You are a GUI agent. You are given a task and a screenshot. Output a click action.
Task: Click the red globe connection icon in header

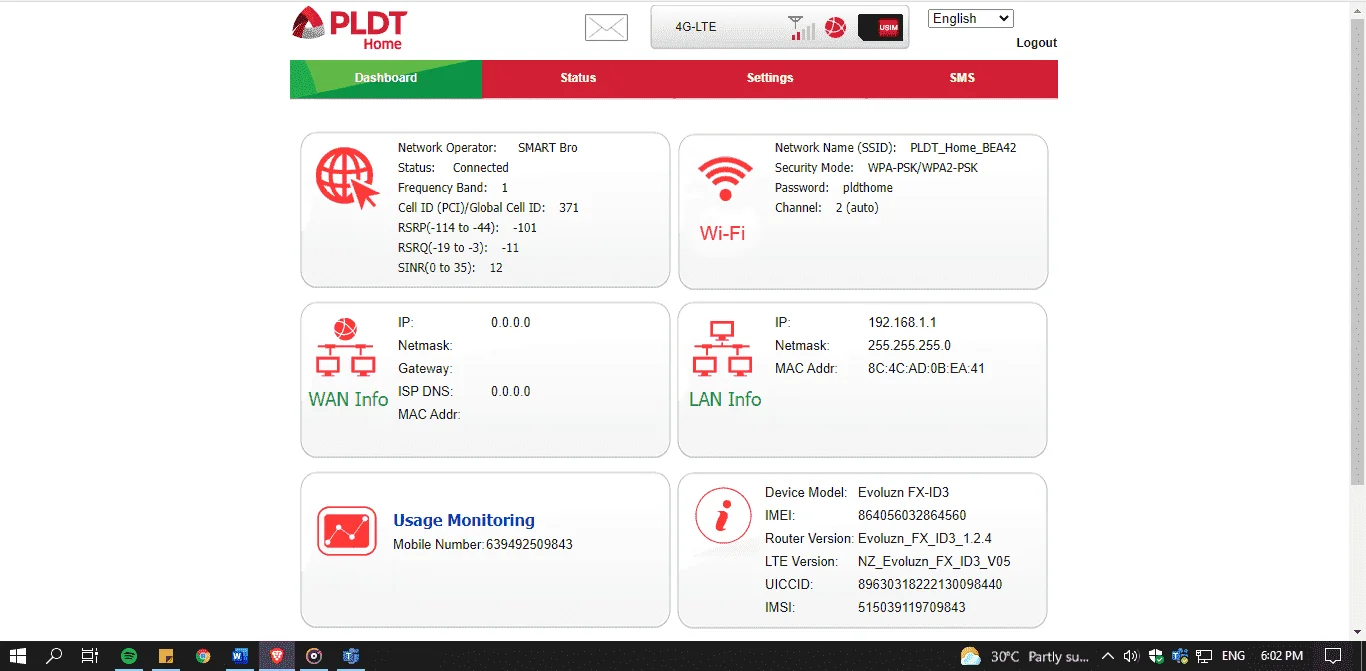coord(835,28)
